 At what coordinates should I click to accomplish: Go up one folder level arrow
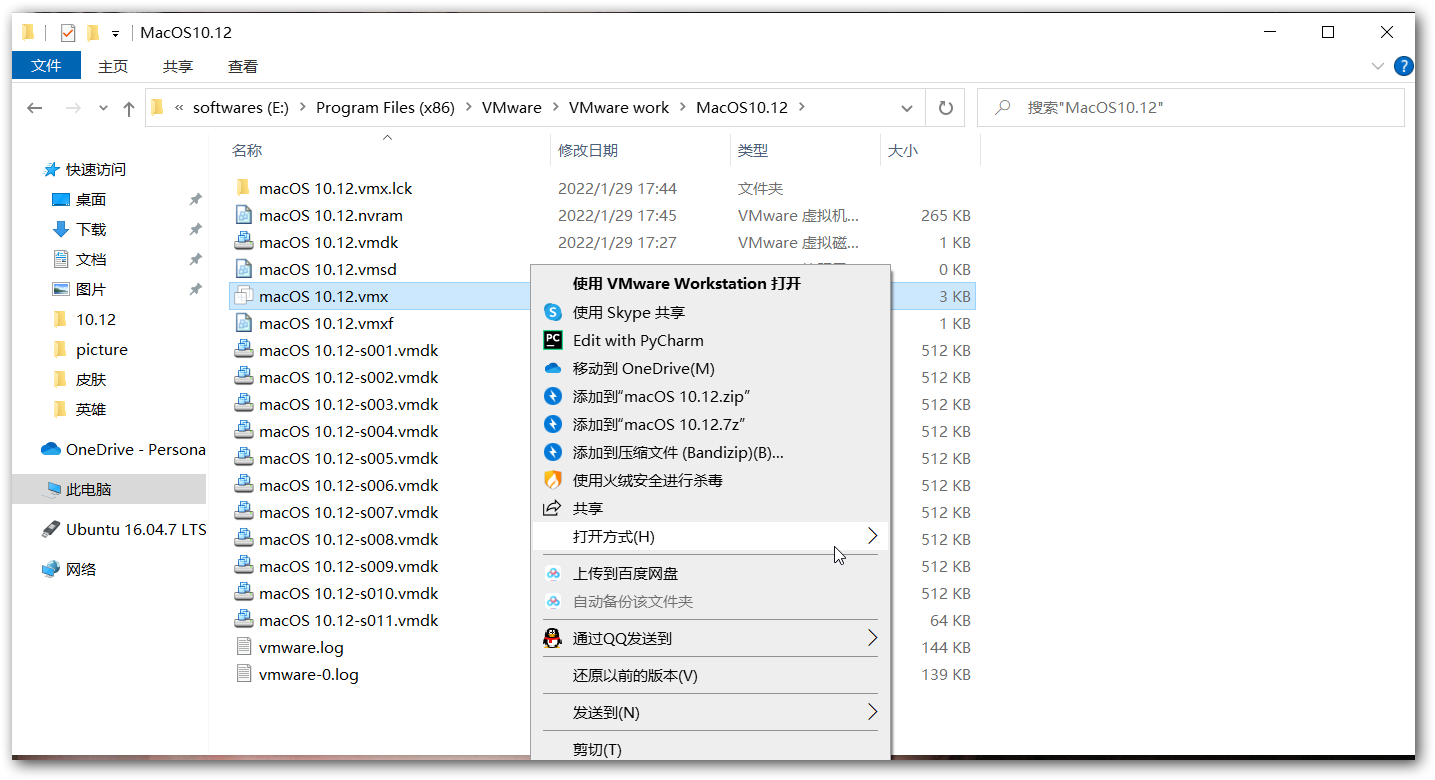point(129,108)
